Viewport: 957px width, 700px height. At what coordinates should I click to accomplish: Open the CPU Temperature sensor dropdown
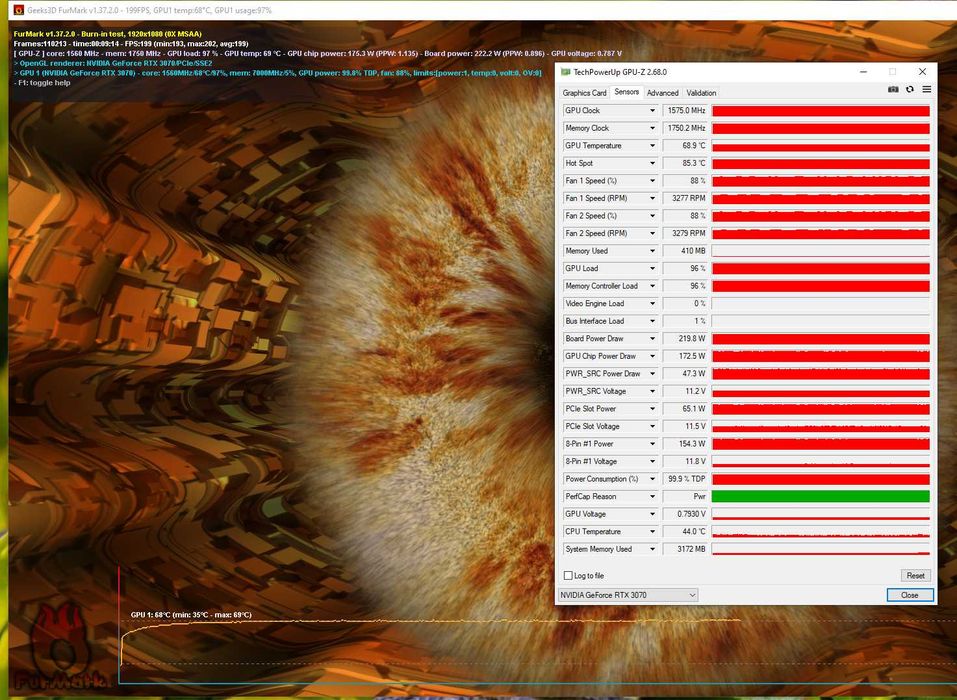pyautogui.click(x=652, y=532)
